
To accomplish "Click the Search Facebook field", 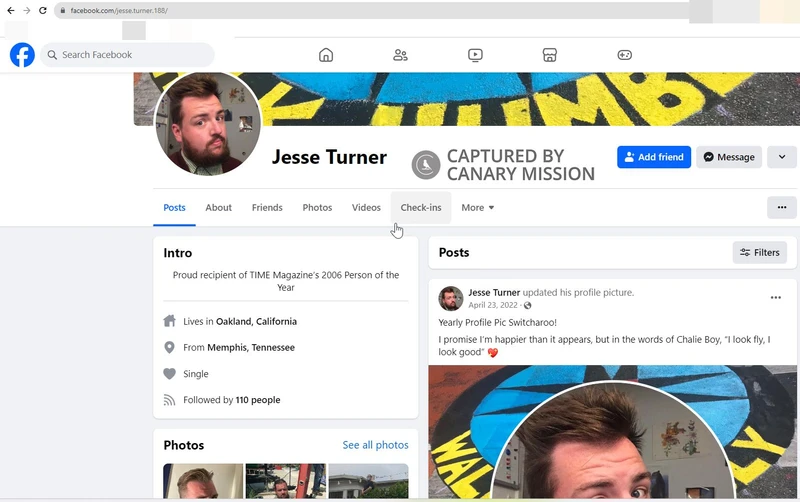I will click(x=128, y=55).
